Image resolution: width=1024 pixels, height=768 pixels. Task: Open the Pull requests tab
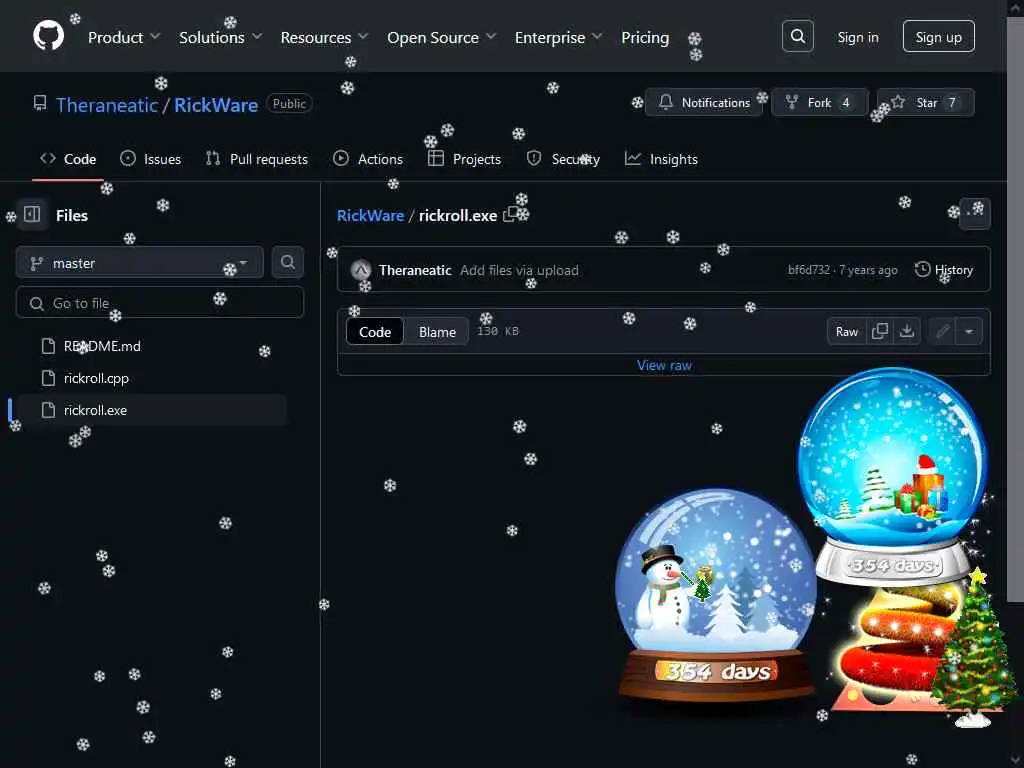tap(257, 159)
